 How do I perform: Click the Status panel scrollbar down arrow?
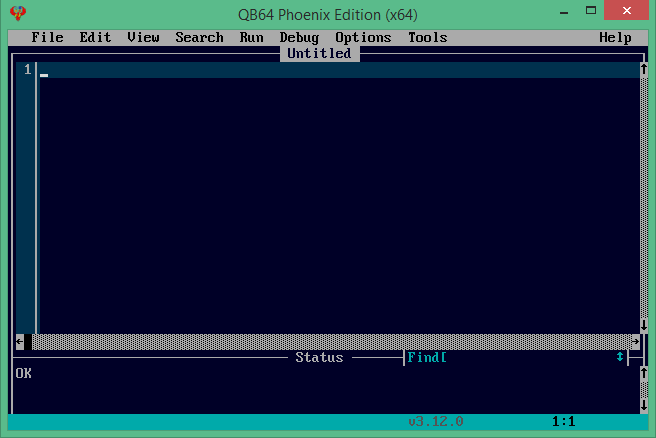click(x=644, y=405)
